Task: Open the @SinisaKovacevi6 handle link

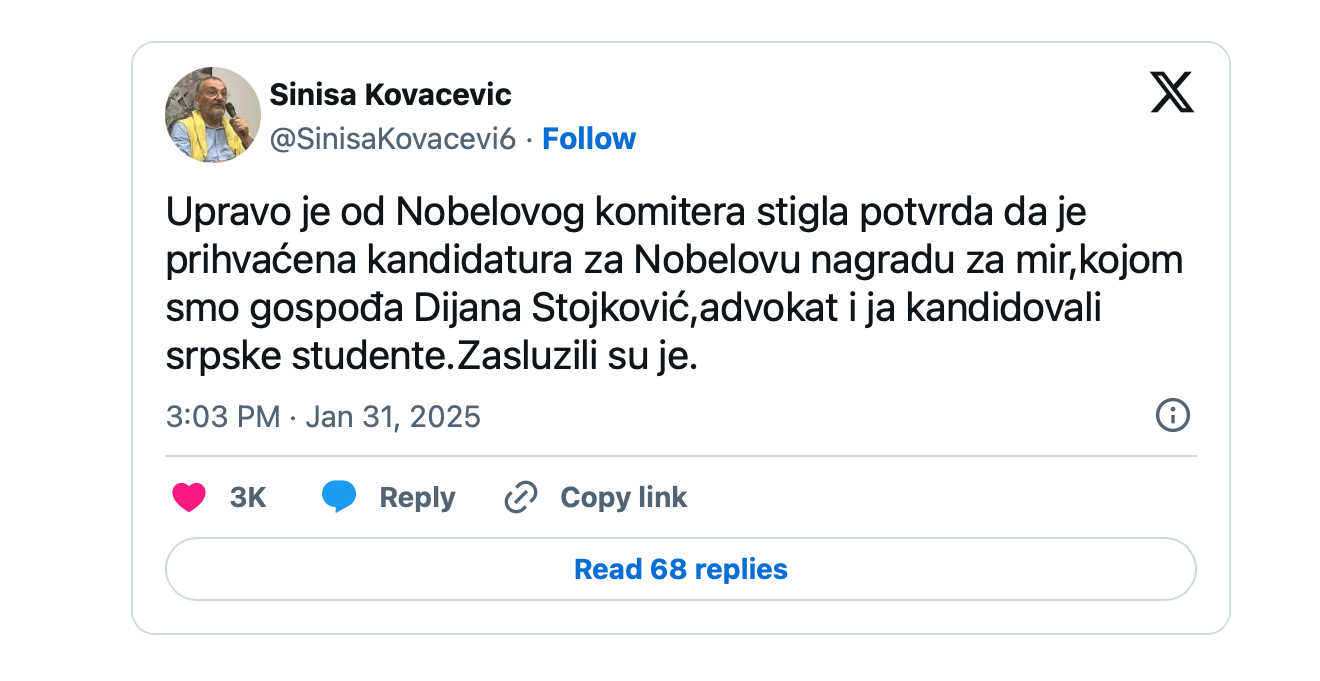Action: tap(392, 139)
